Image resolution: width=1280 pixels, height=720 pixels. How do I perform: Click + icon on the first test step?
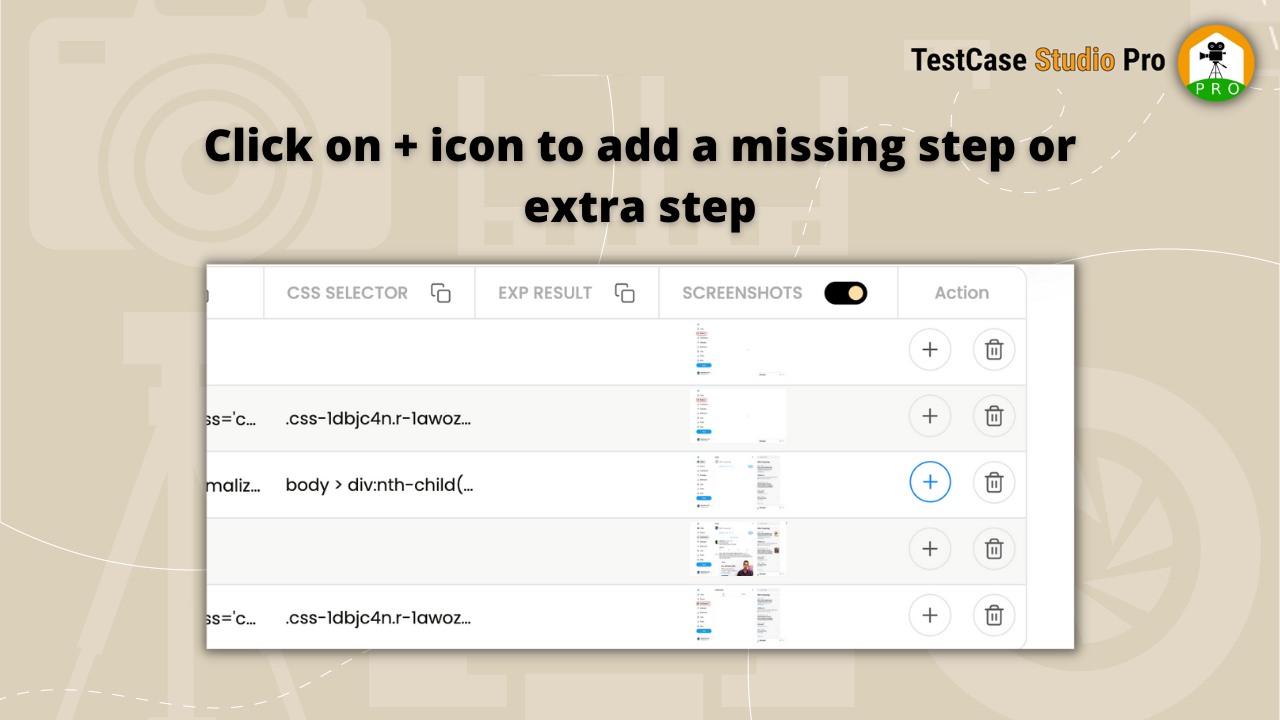[x=930, y=349]
